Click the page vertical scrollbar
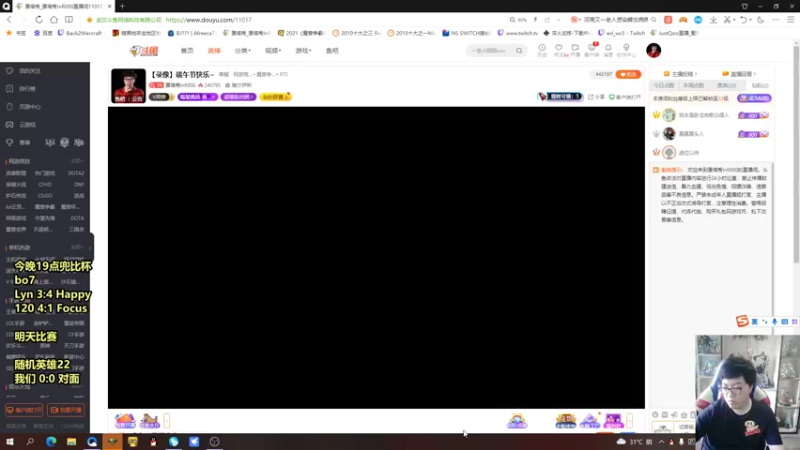This screenshot has height=450, width=800. click(x=796, y=153)
